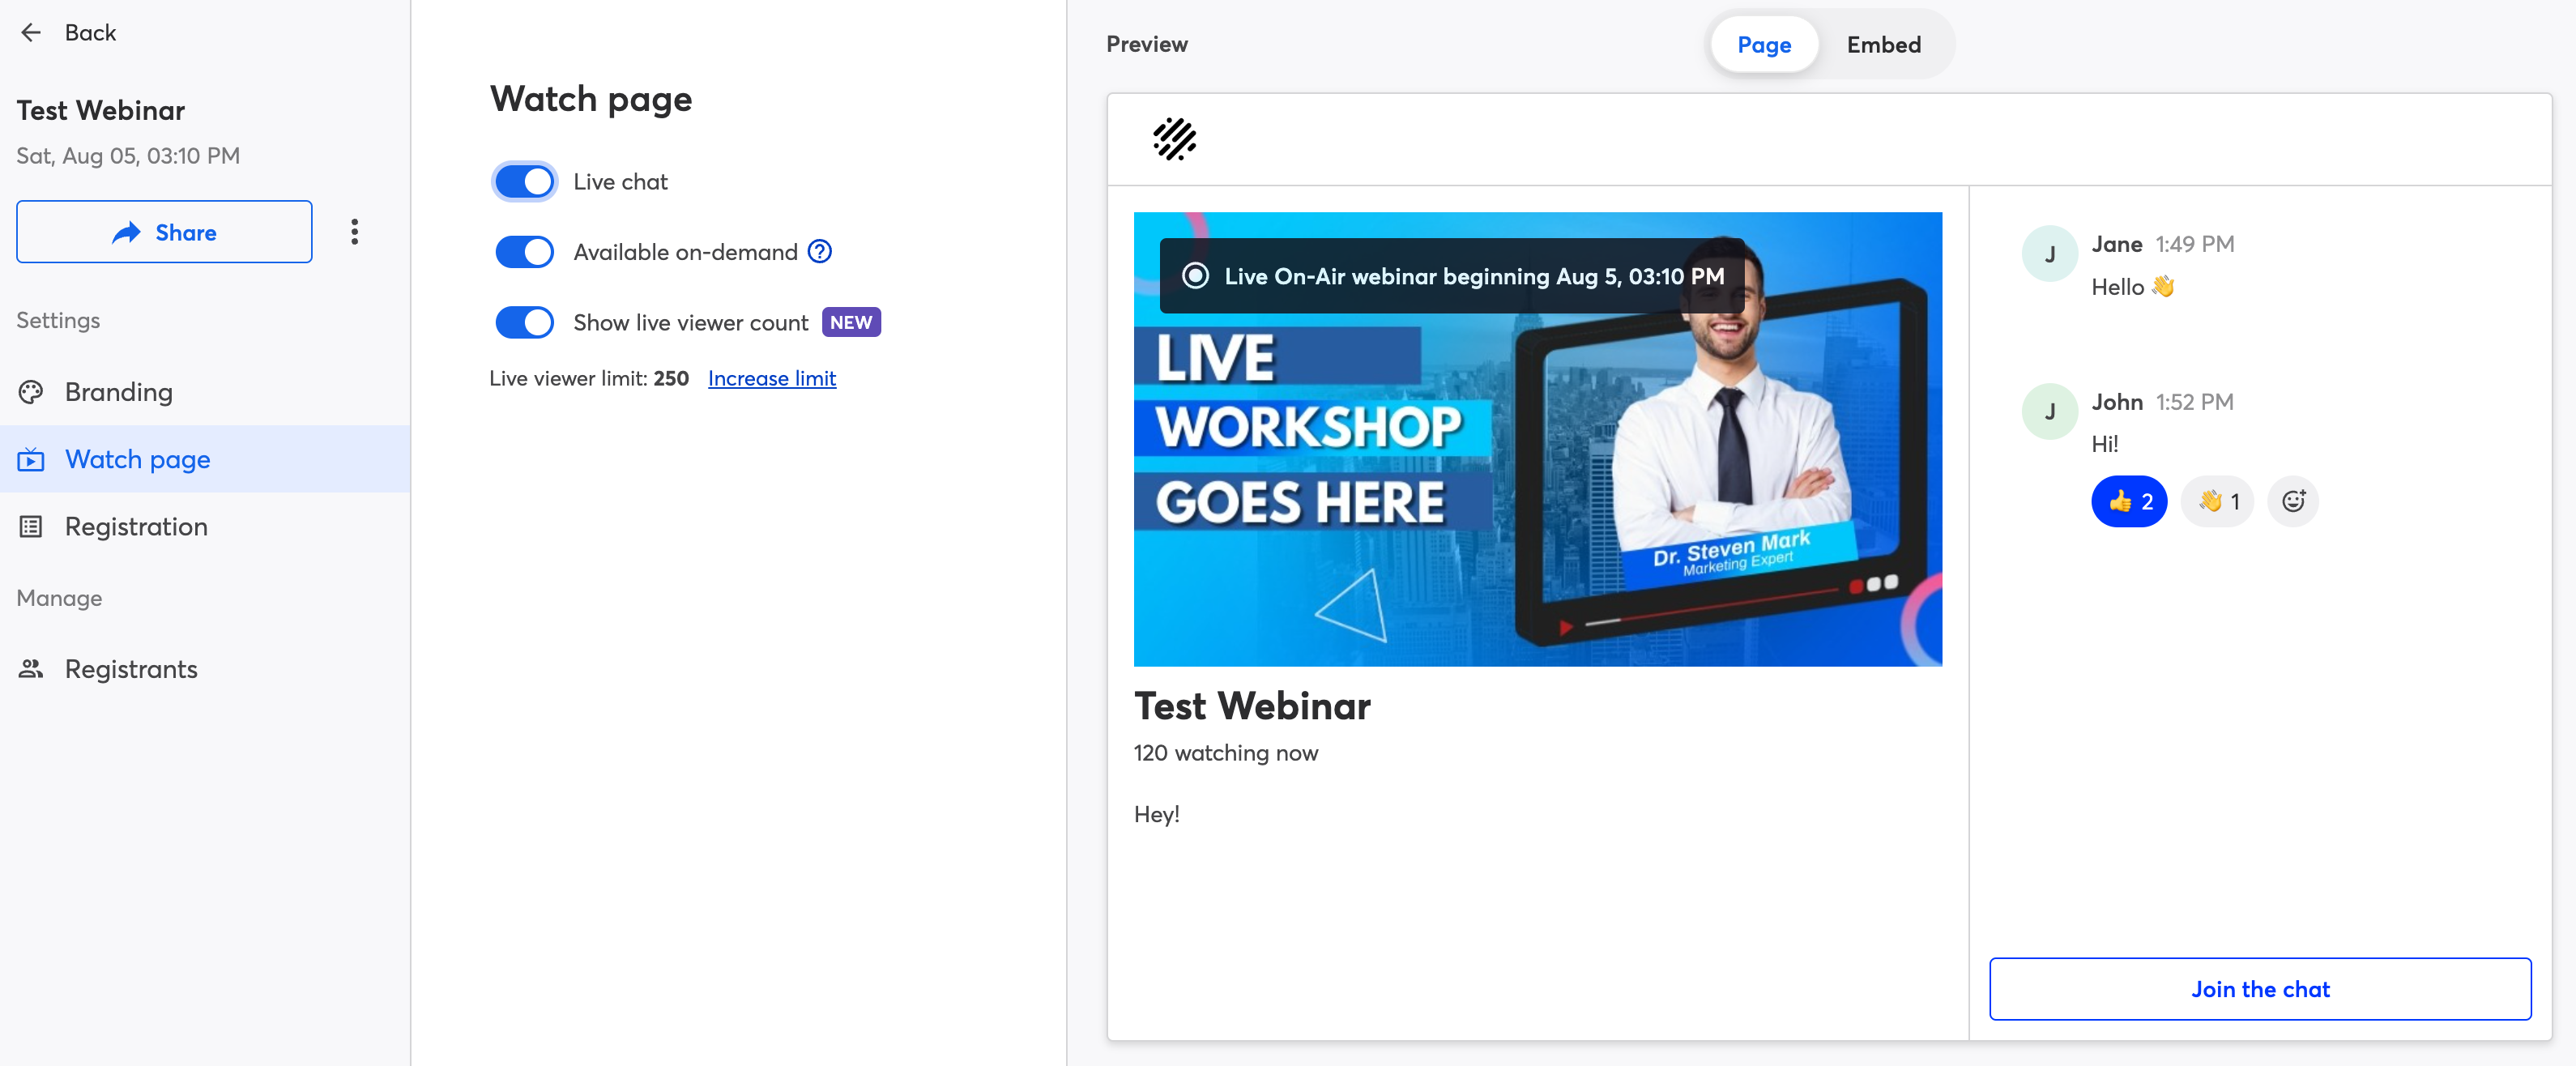Screen dimensions: 2576x1066
Task: Click Join the chat button
Action: pyautogui.click(x=2260, y=989)
